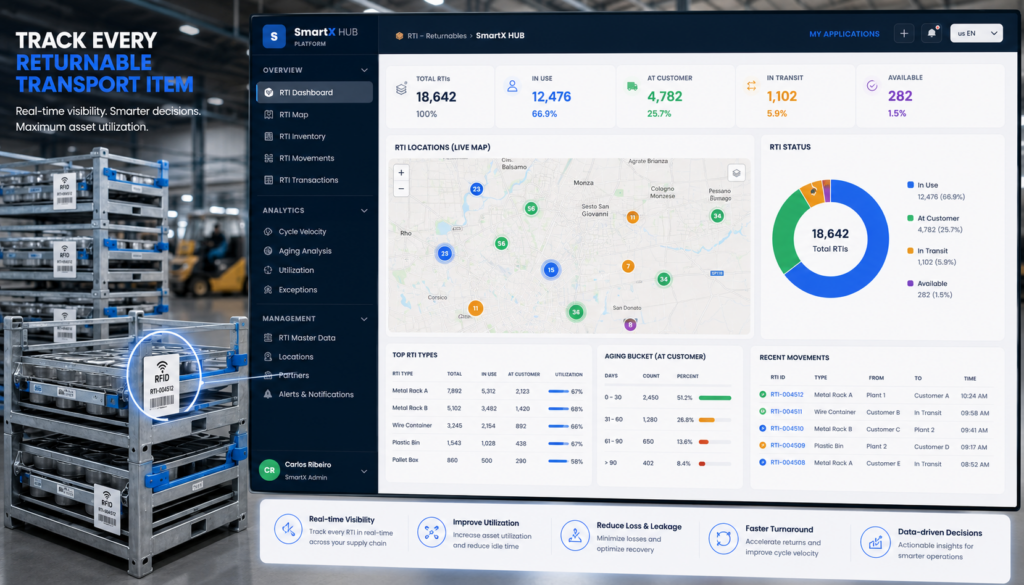Image resolution: width=1024 pixels, height=585 pixels.
Task: Select the At Customer legend swatch
Action: [x=910, y=218]
